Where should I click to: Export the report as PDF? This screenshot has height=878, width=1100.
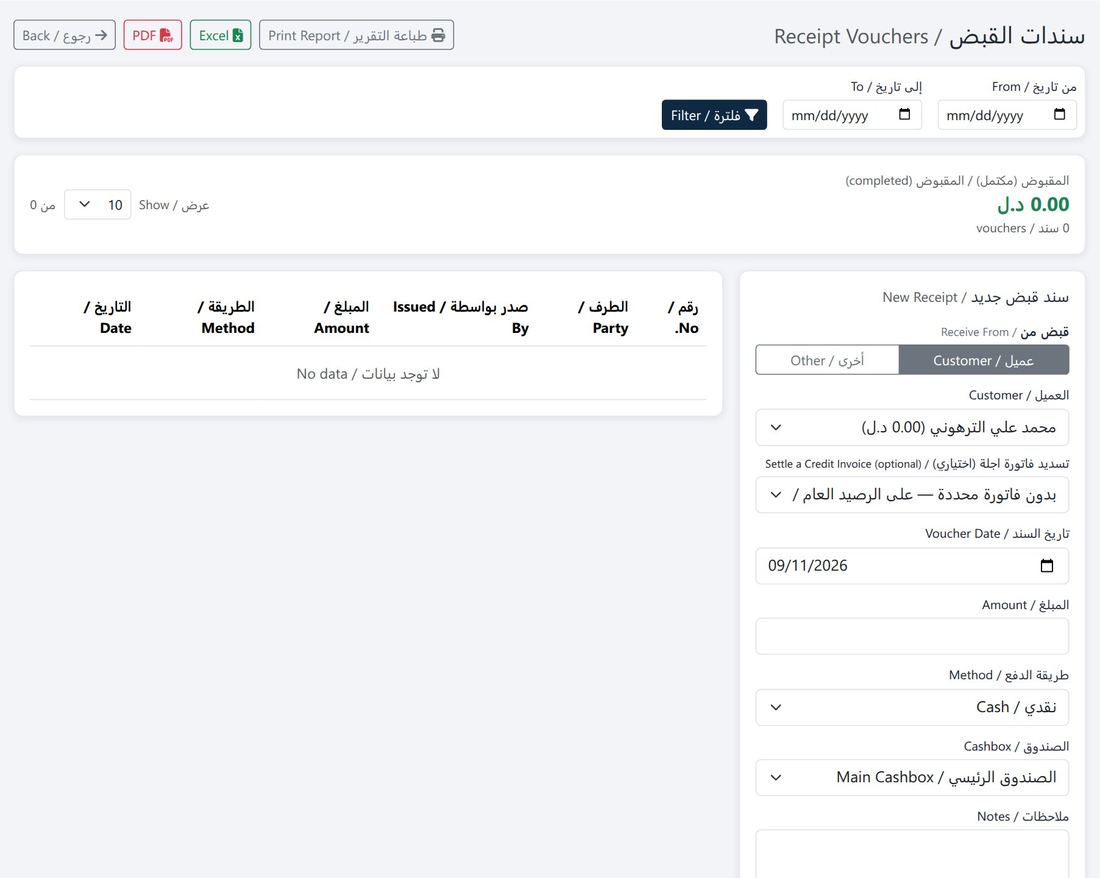coord(152,35)
